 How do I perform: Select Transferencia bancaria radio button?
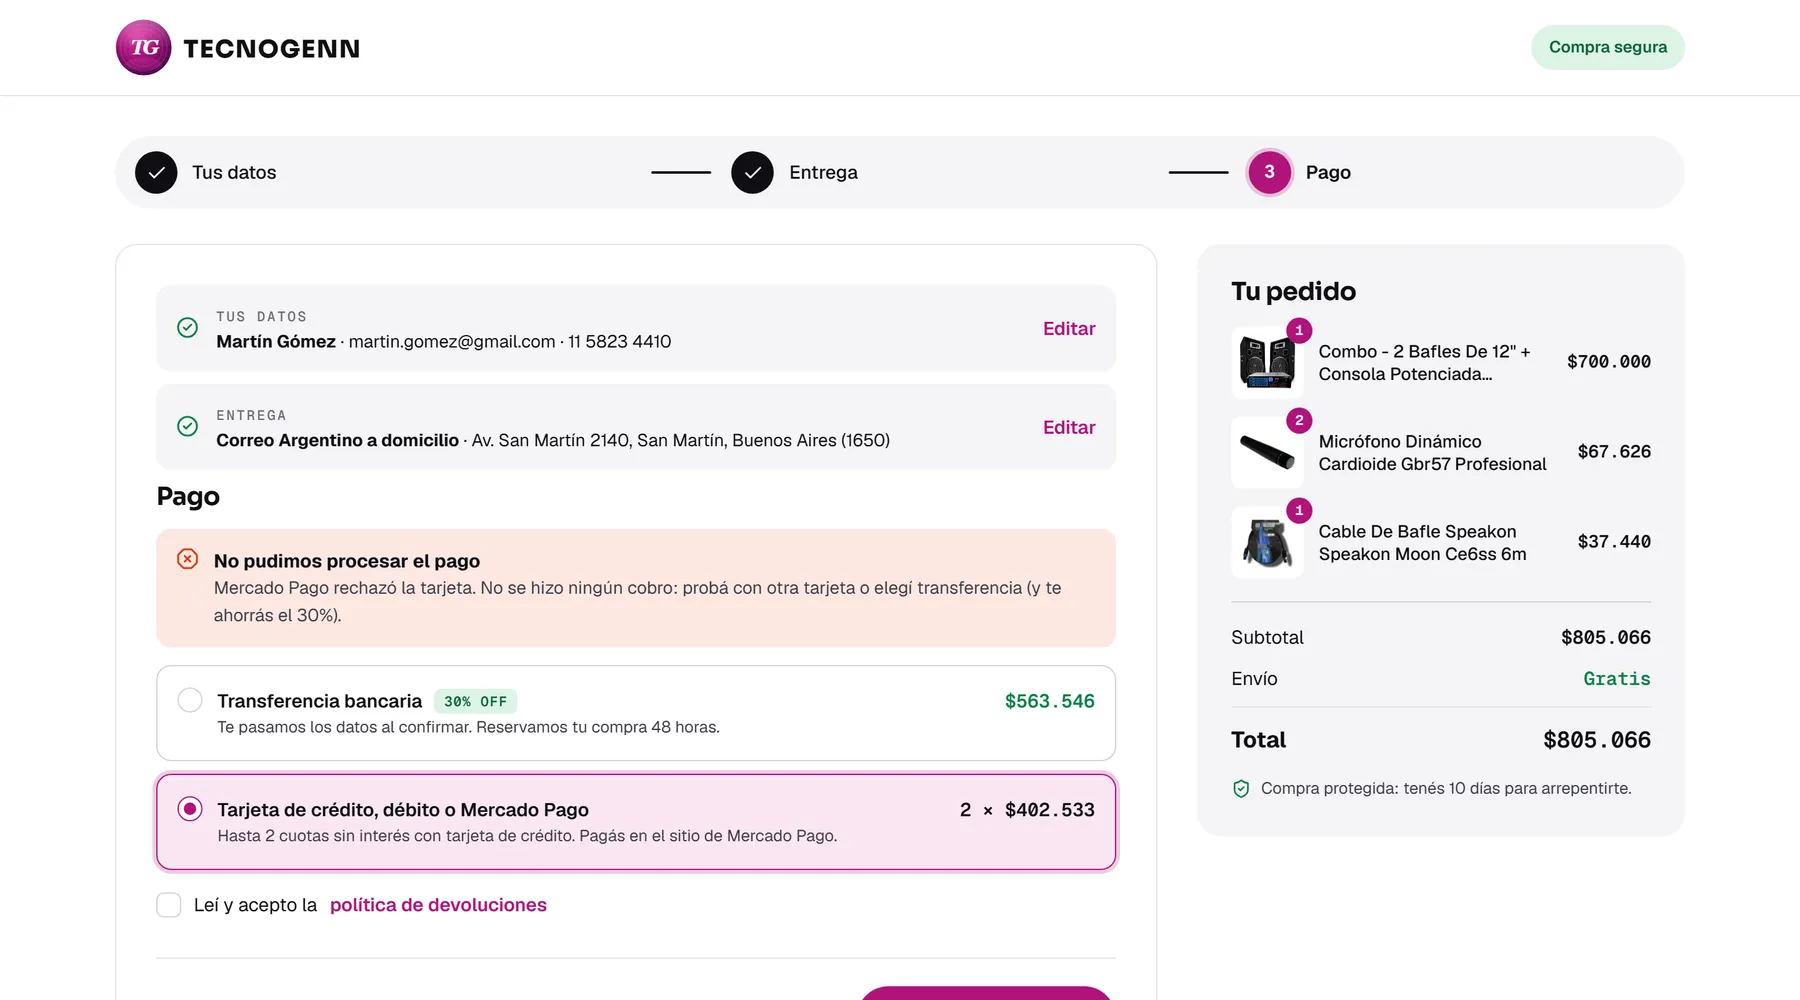(x=190, y=700)
